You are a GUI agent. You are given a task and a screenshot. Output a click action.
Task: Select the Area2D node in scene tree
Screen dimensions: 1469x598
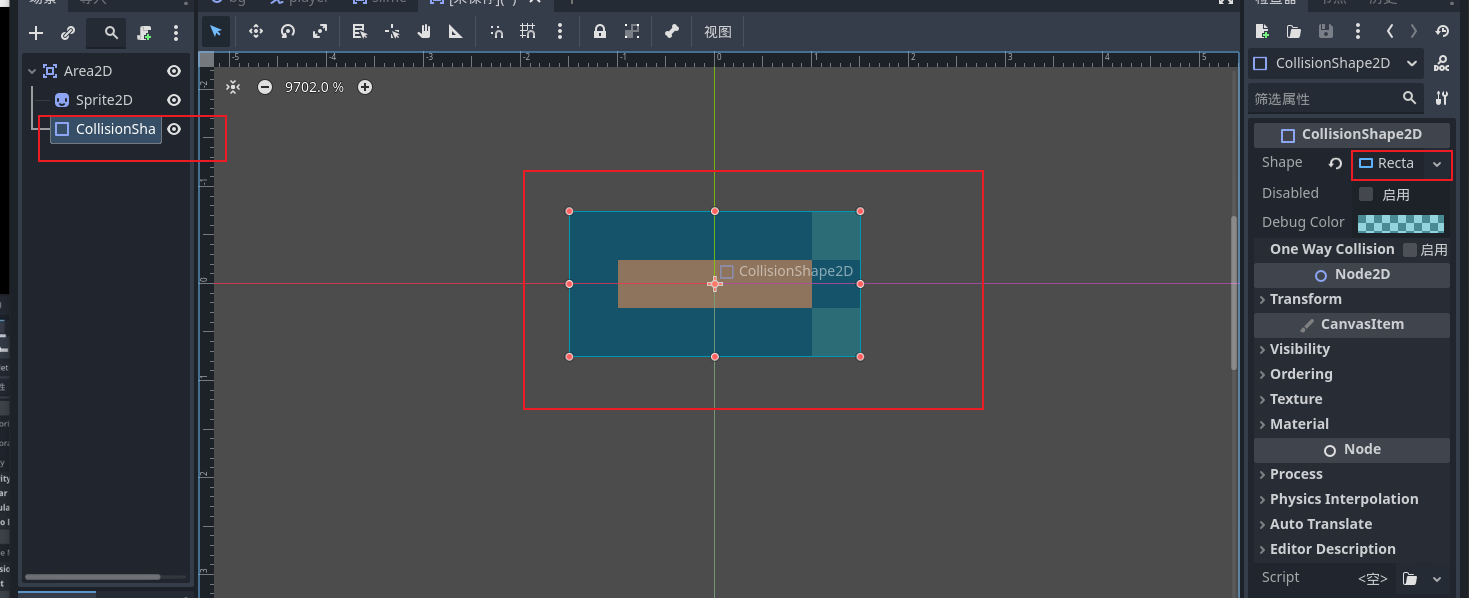(88, 71)
